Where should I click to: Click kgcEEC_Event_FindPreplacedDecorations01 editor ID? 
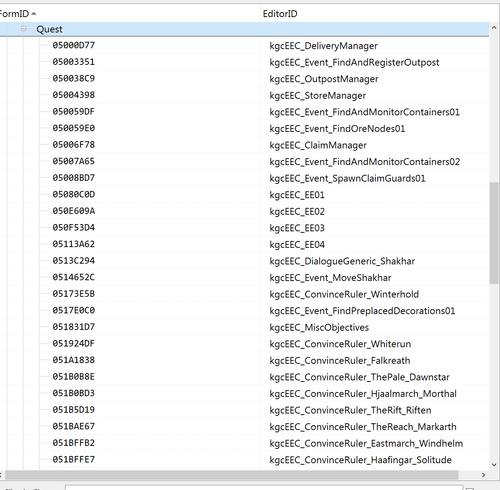pos(362,311)
